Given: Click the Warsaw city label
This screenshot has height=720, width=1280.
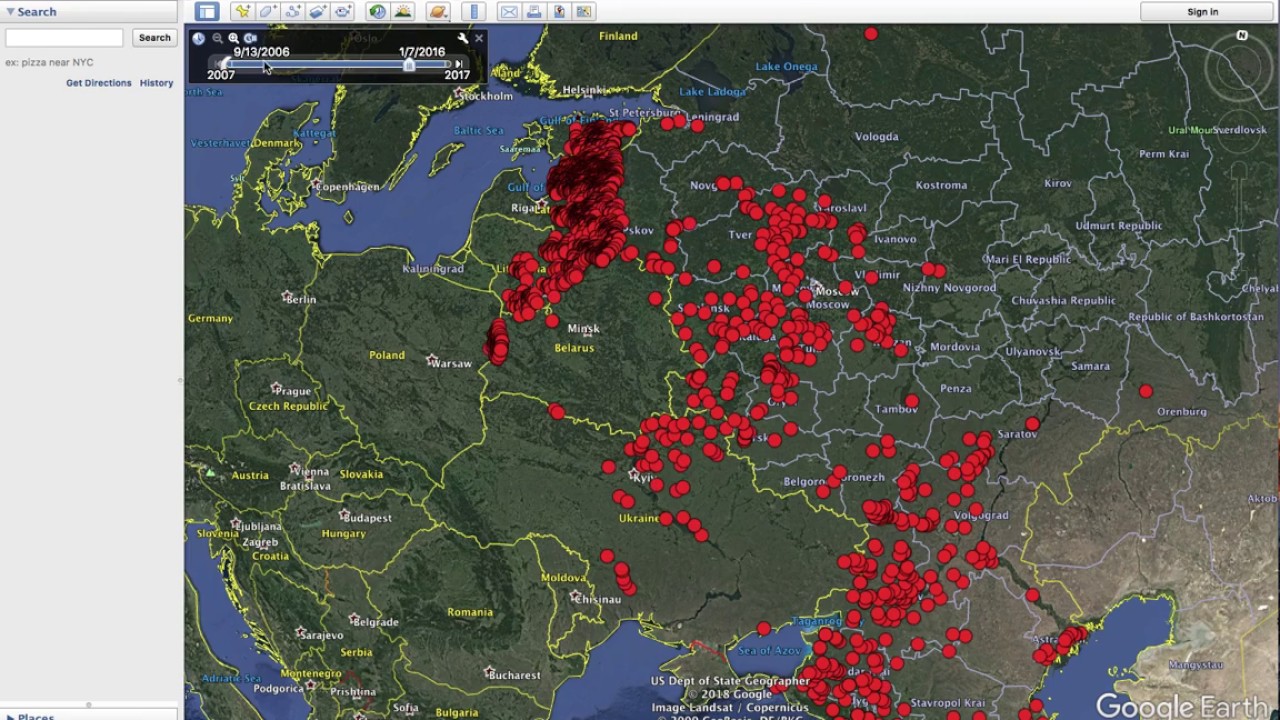Looking at the screenshot, I should (x=451, y=363).
